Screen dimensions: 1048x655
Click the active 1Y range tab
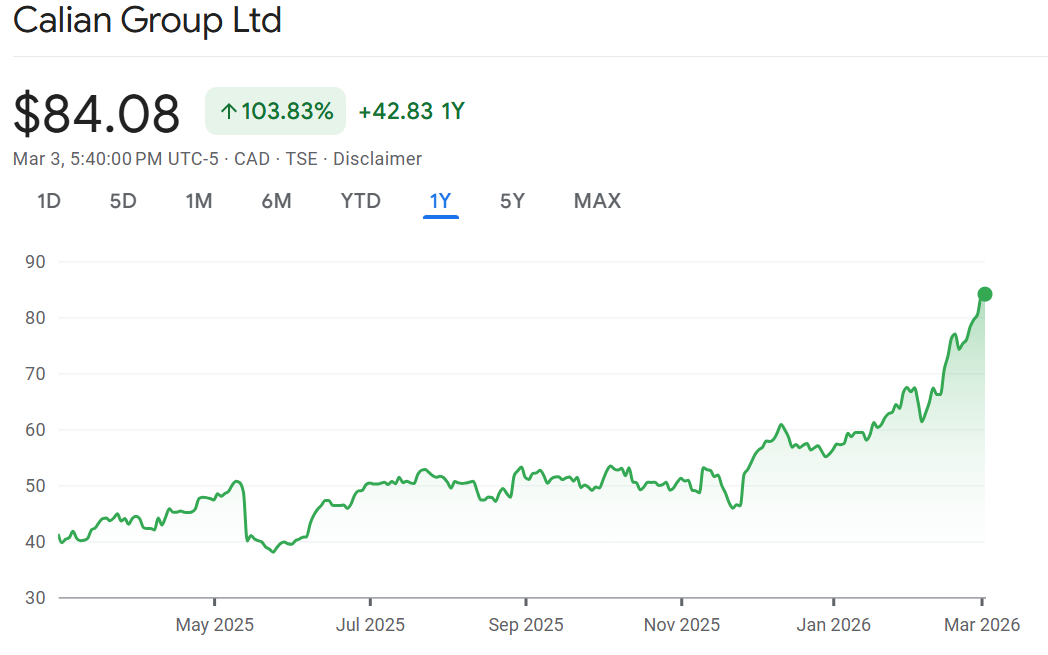pos(440,201)
